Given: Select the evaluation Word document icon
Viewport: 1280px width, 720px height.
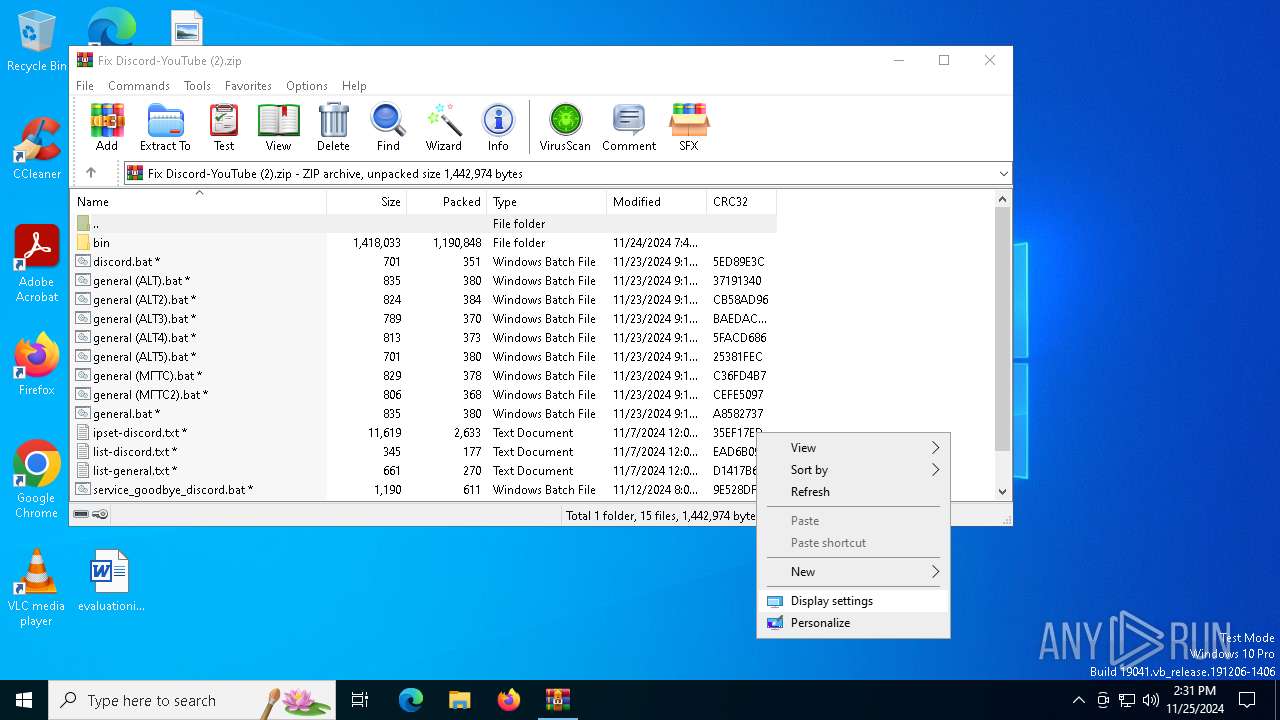Looking at the screenshot, I should 110,581.
